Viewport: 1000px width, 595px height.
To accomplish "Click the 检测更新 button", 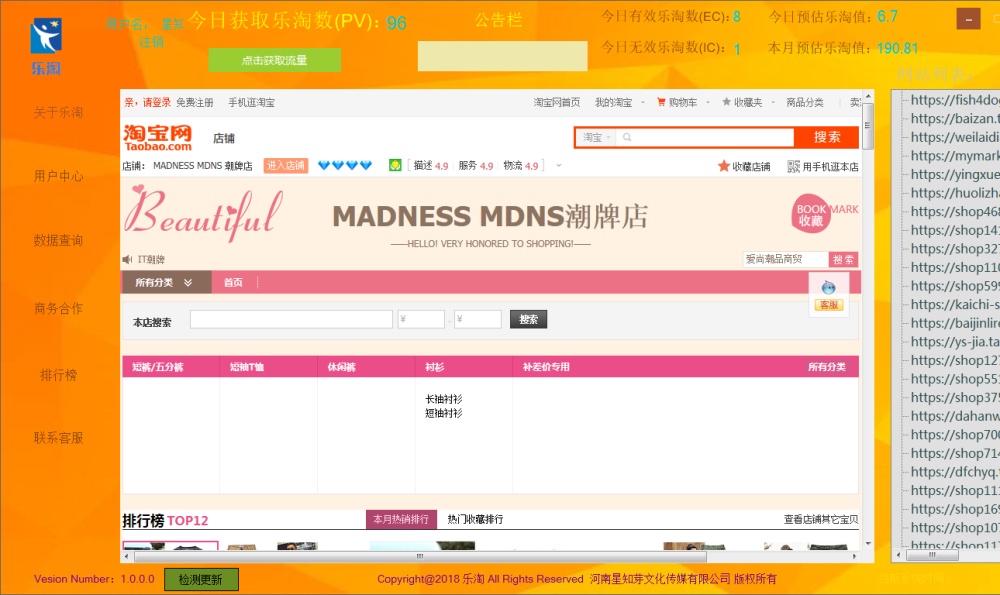I will point(201,579).
